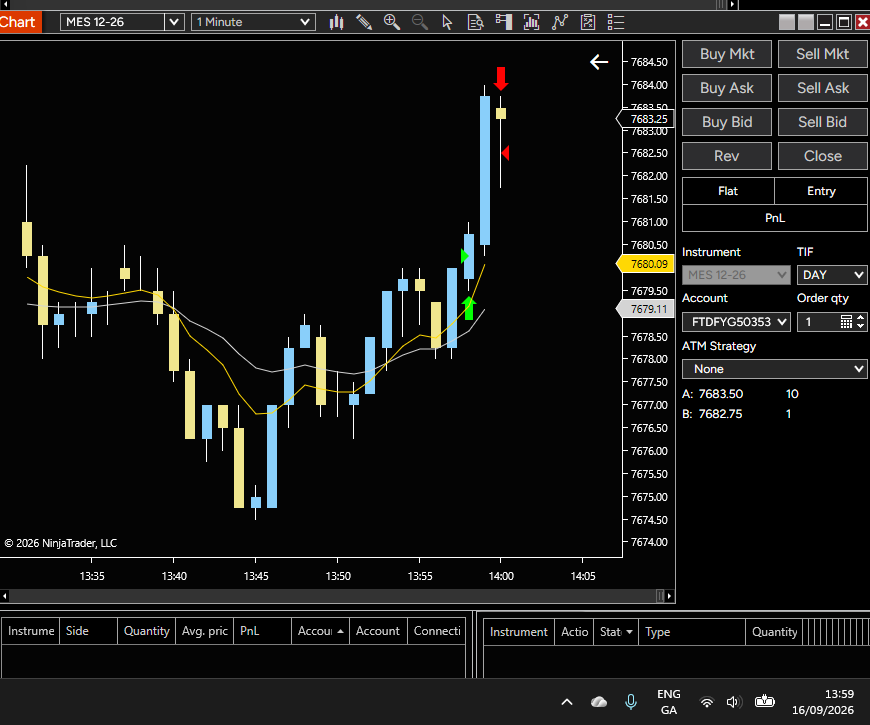Open the Status column filter arrow
The height and width of the screenshot is (725, 870).
[629, 632]
